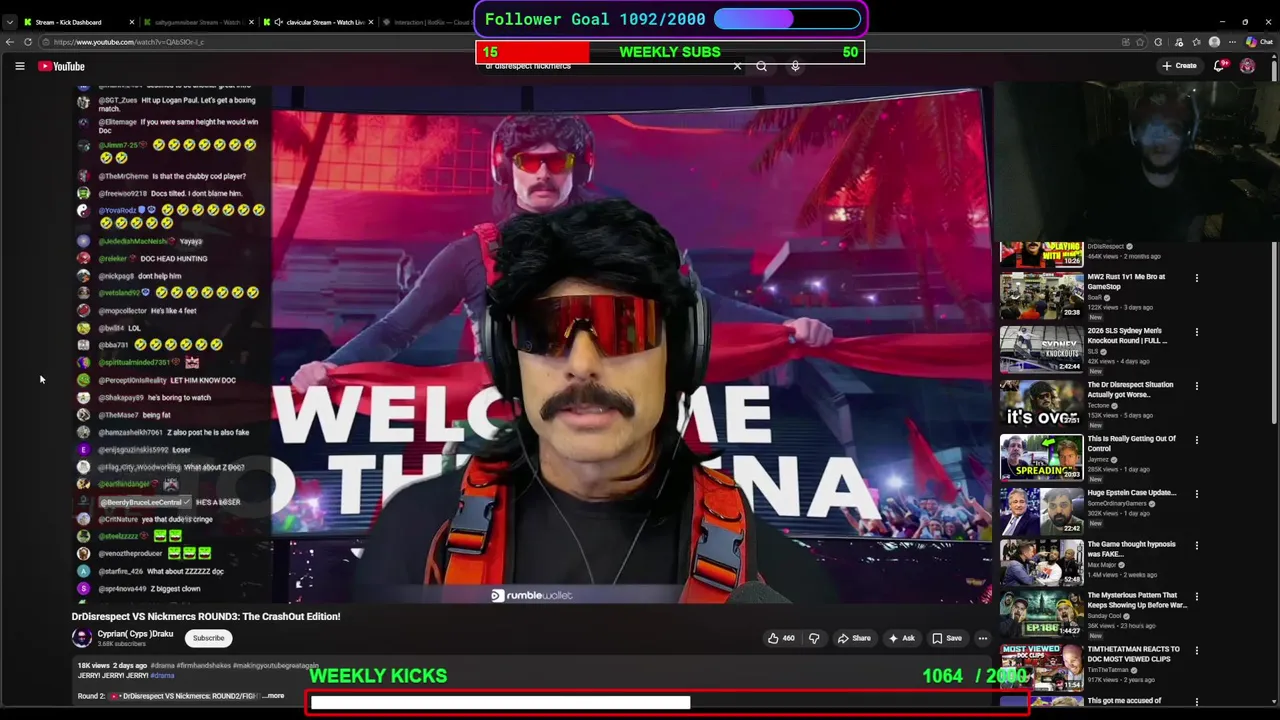
Task: Open options for Mysterious Pattern video
Action: (x=1196, y=597)
